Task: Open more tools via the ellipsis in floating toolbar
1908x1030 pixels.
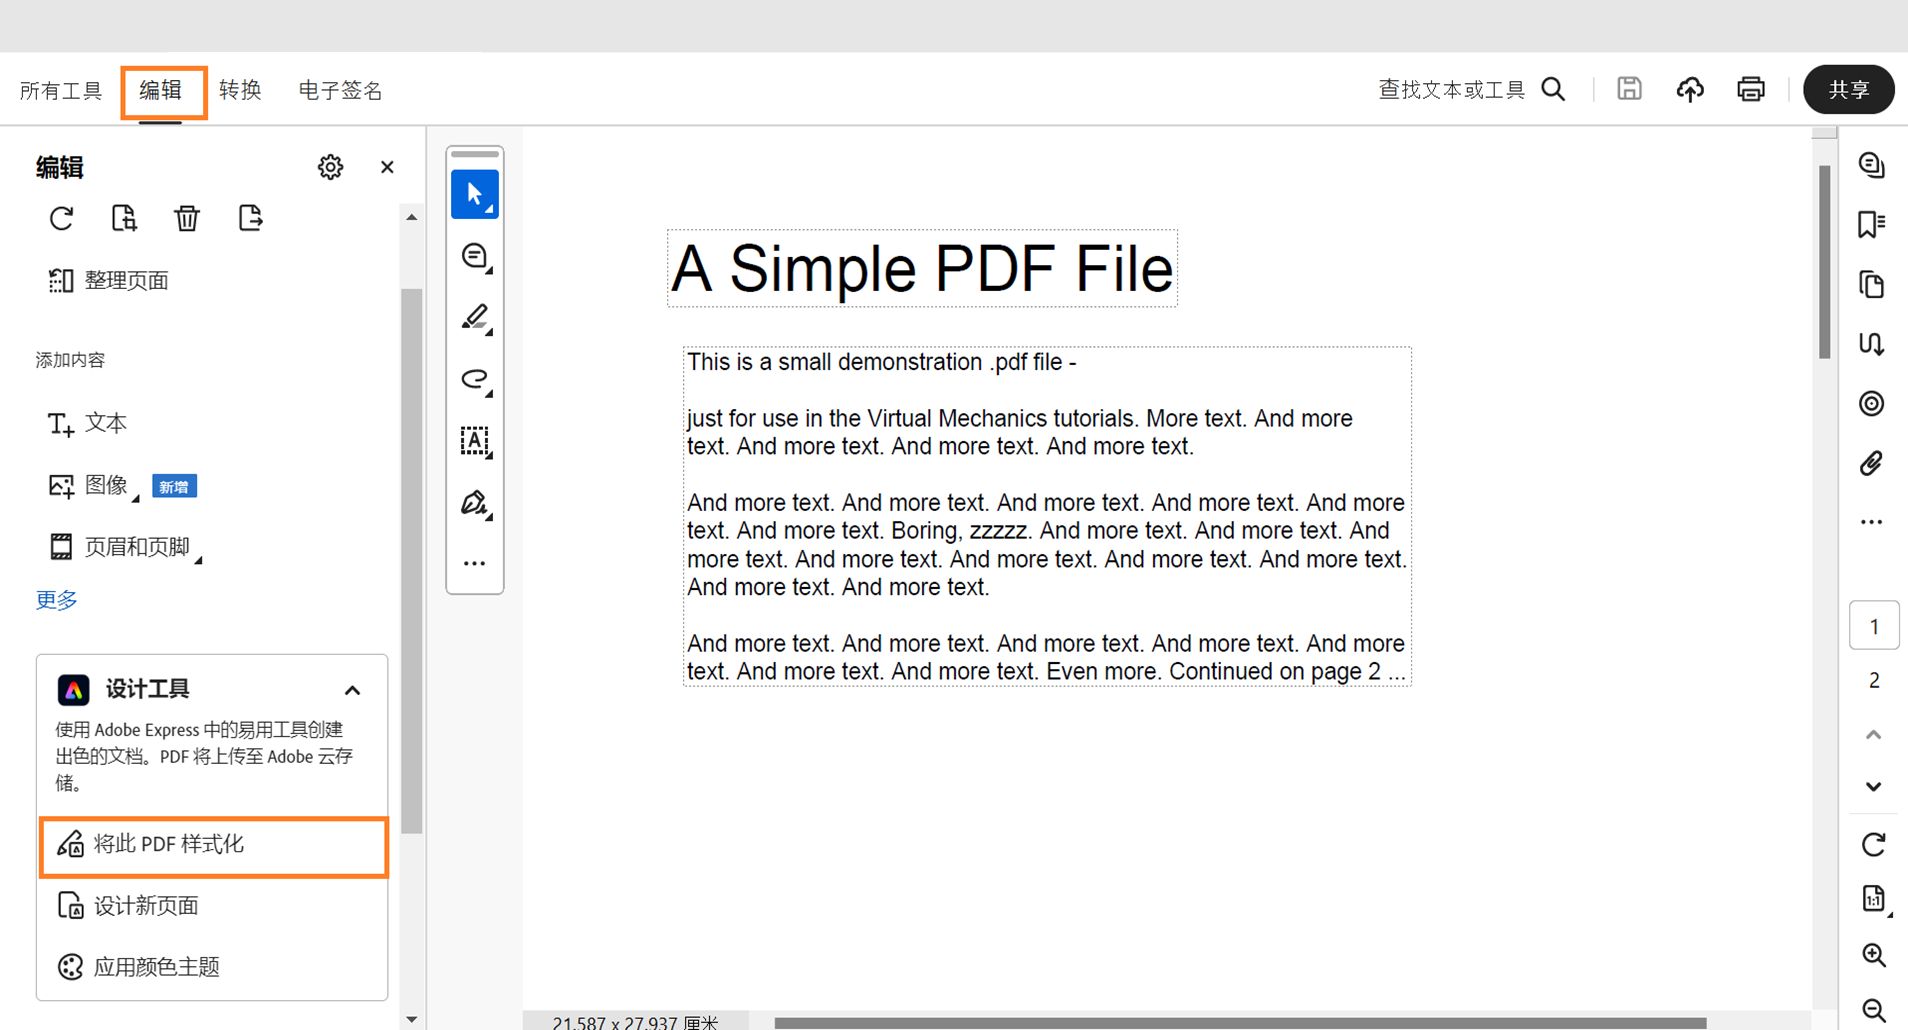Action: pos(474,562)
